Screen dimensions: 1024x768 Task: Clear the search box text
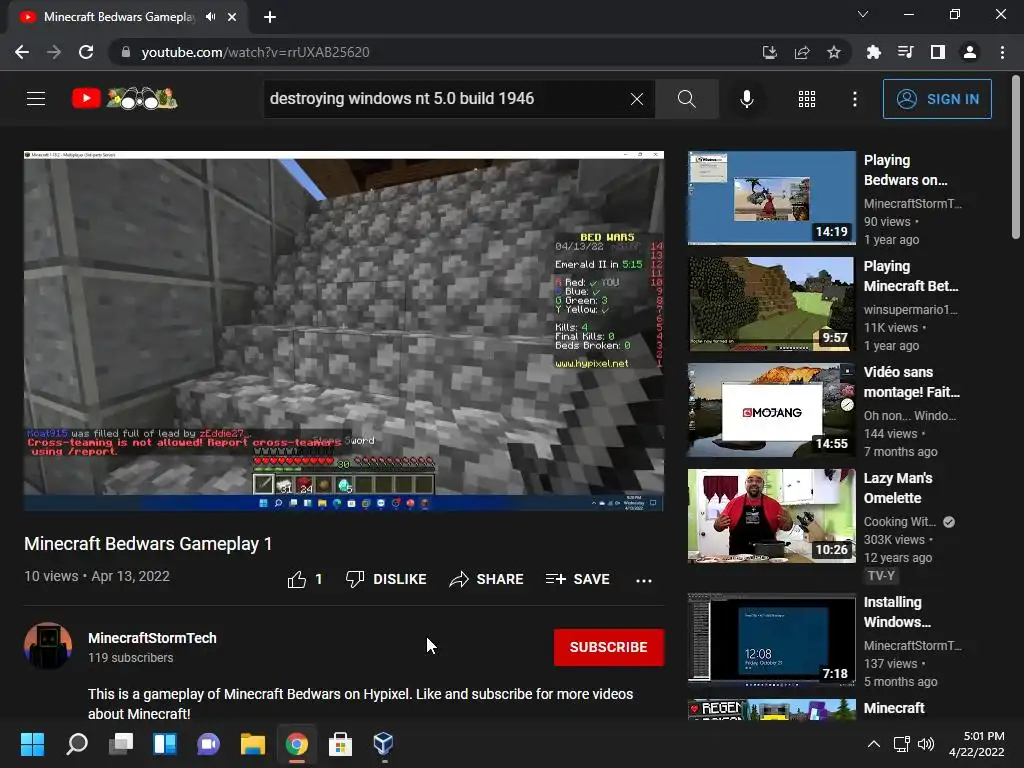pyautogui.click(x=637, y=99)
